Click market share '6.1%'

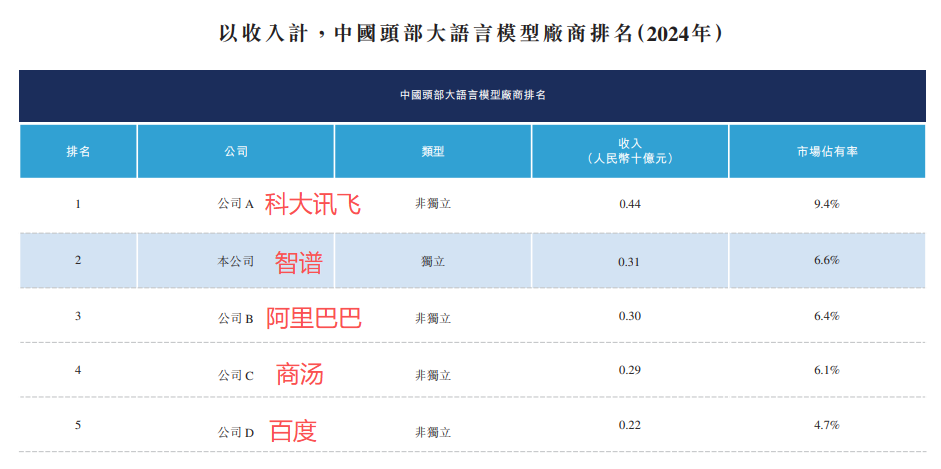(x=827, y=370)
